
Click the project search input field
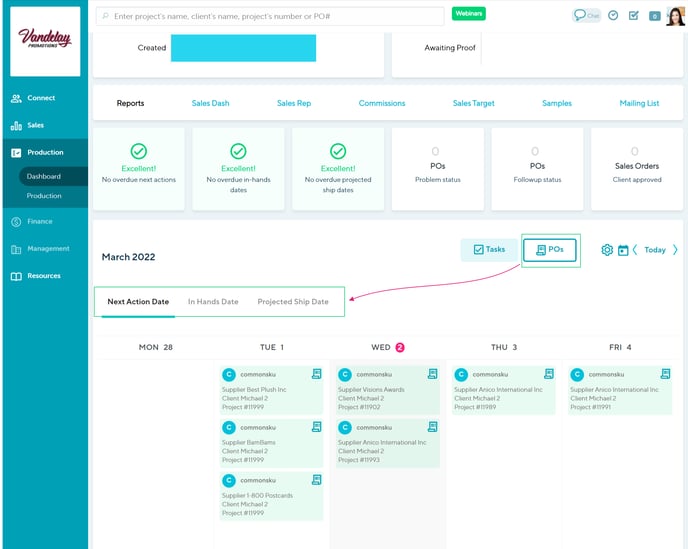[270, 16]
